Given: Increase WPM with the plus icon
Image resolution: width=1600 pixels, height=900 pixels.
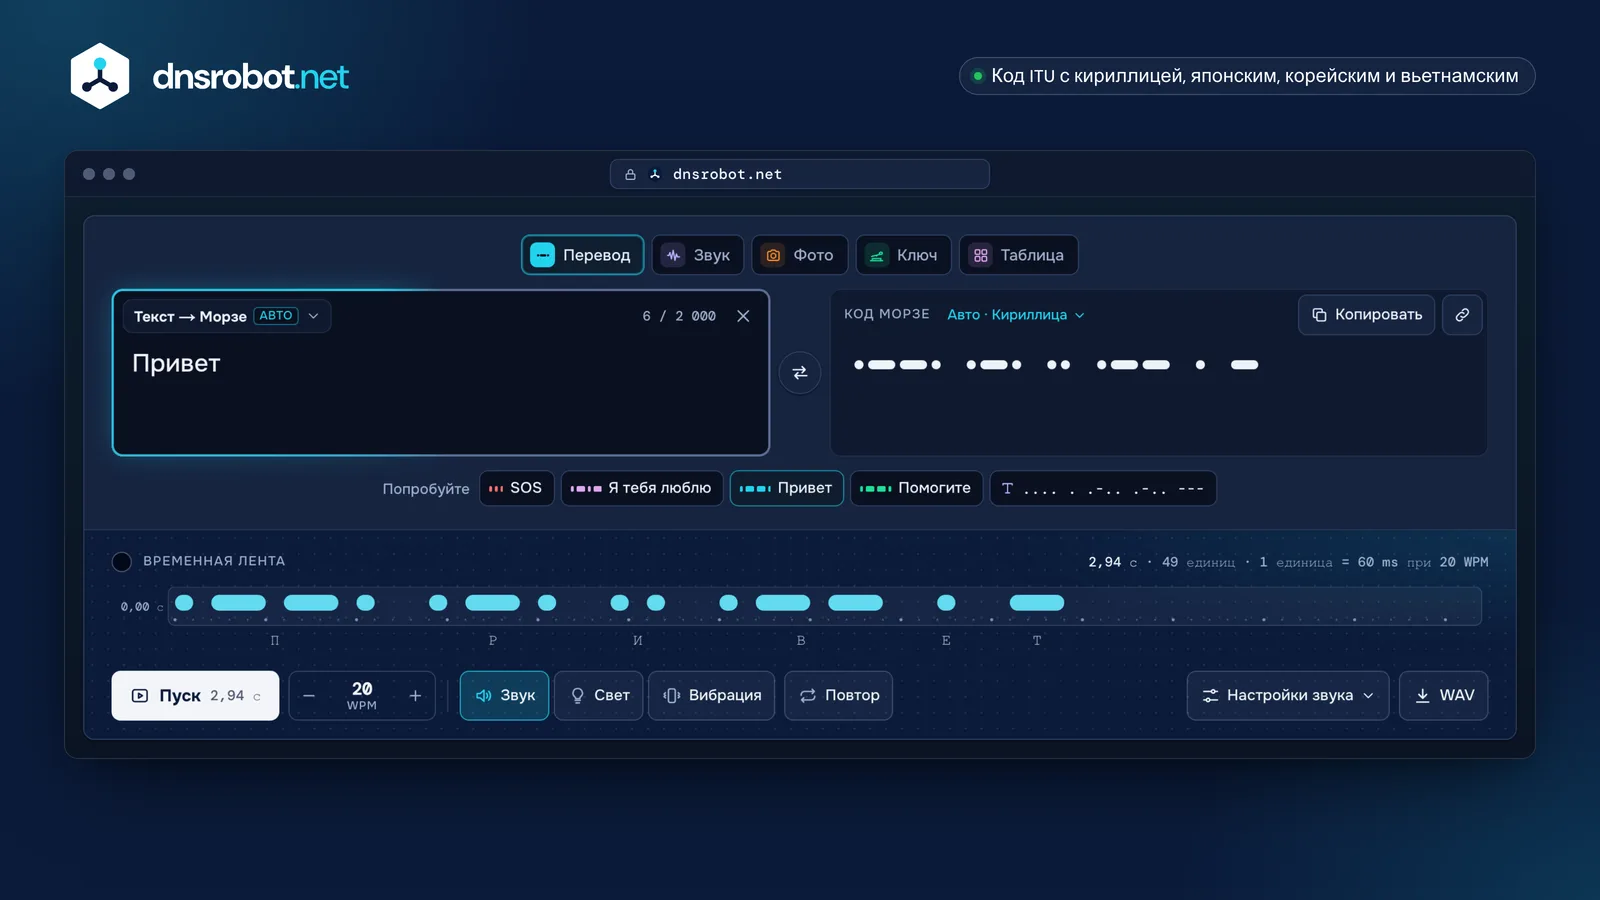Looking at the screenshot, I should click(415, 696).
